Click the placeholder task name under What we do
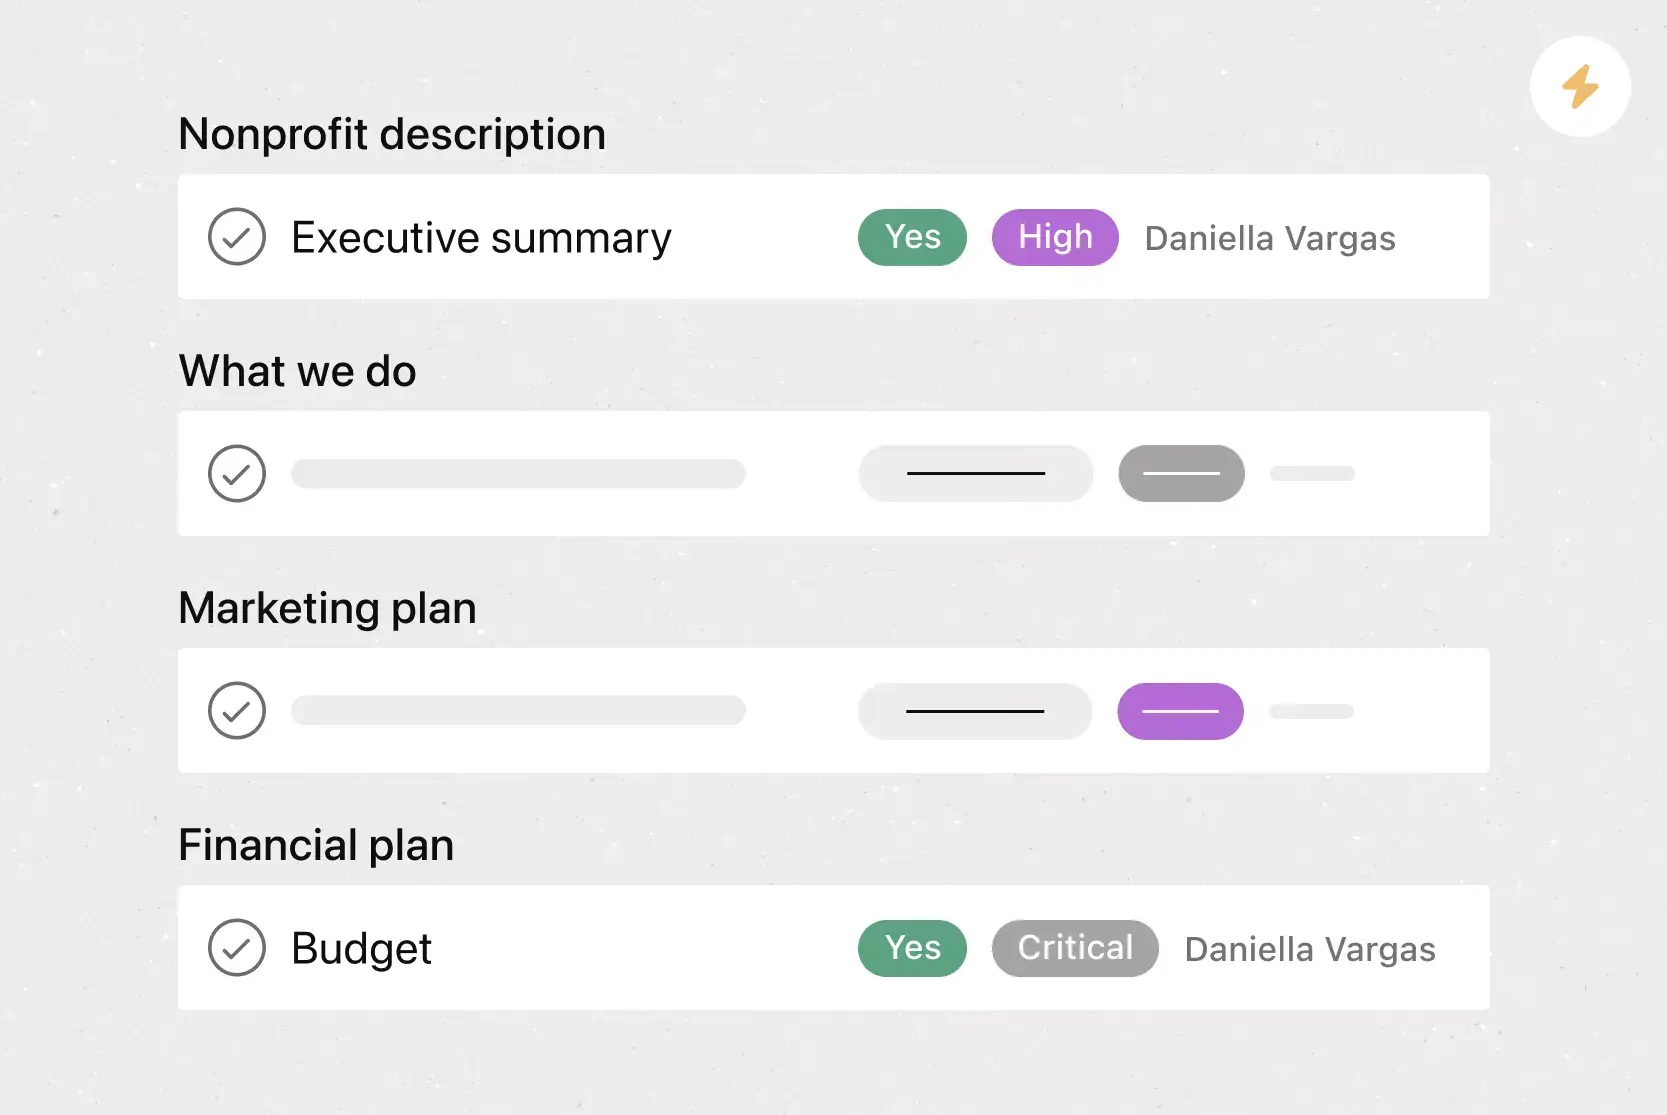The image size is (1667, 1115). coord(518,473)
